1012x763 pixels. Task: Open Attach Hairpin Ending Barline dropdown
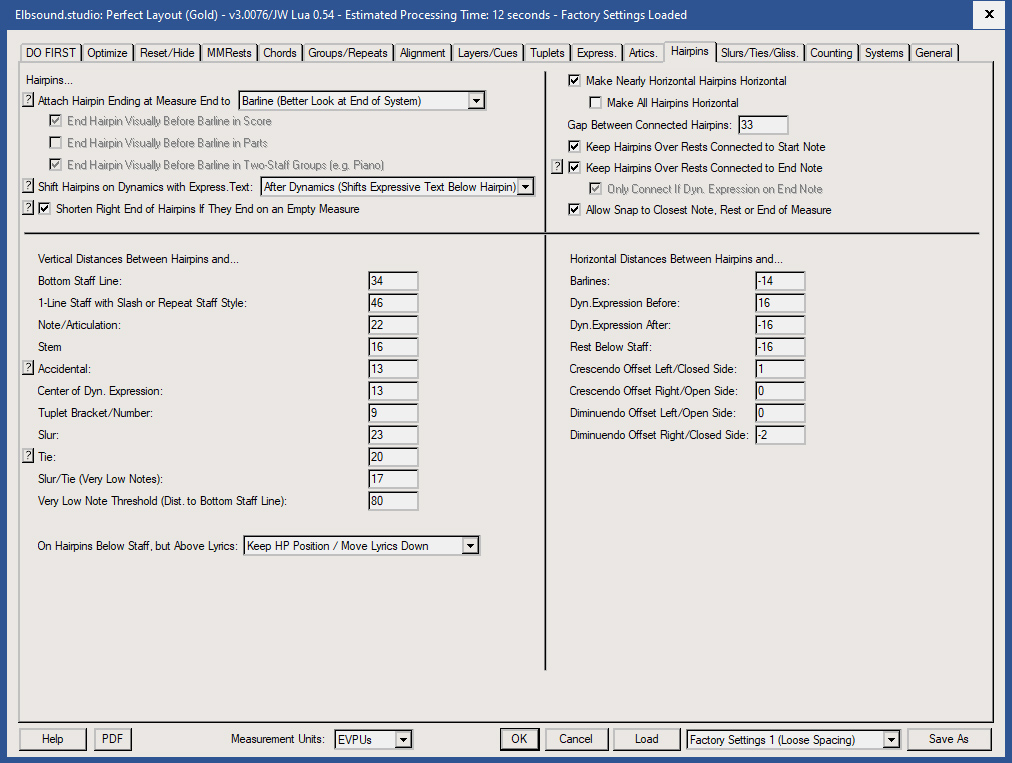click(476, 100)
